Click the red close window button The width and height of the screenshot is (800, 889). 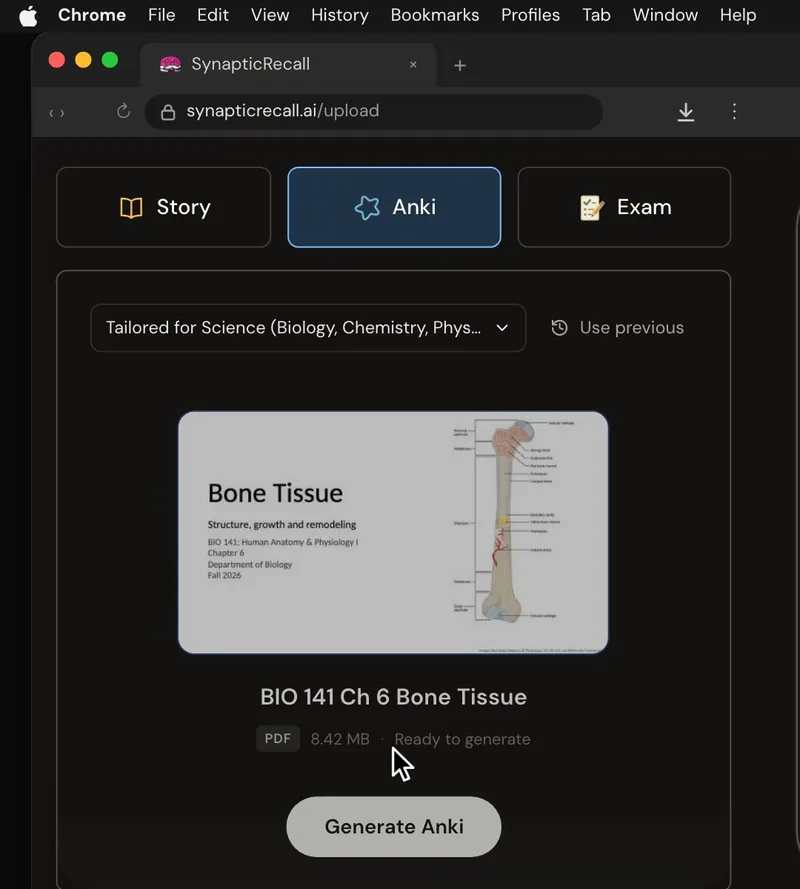57,60
